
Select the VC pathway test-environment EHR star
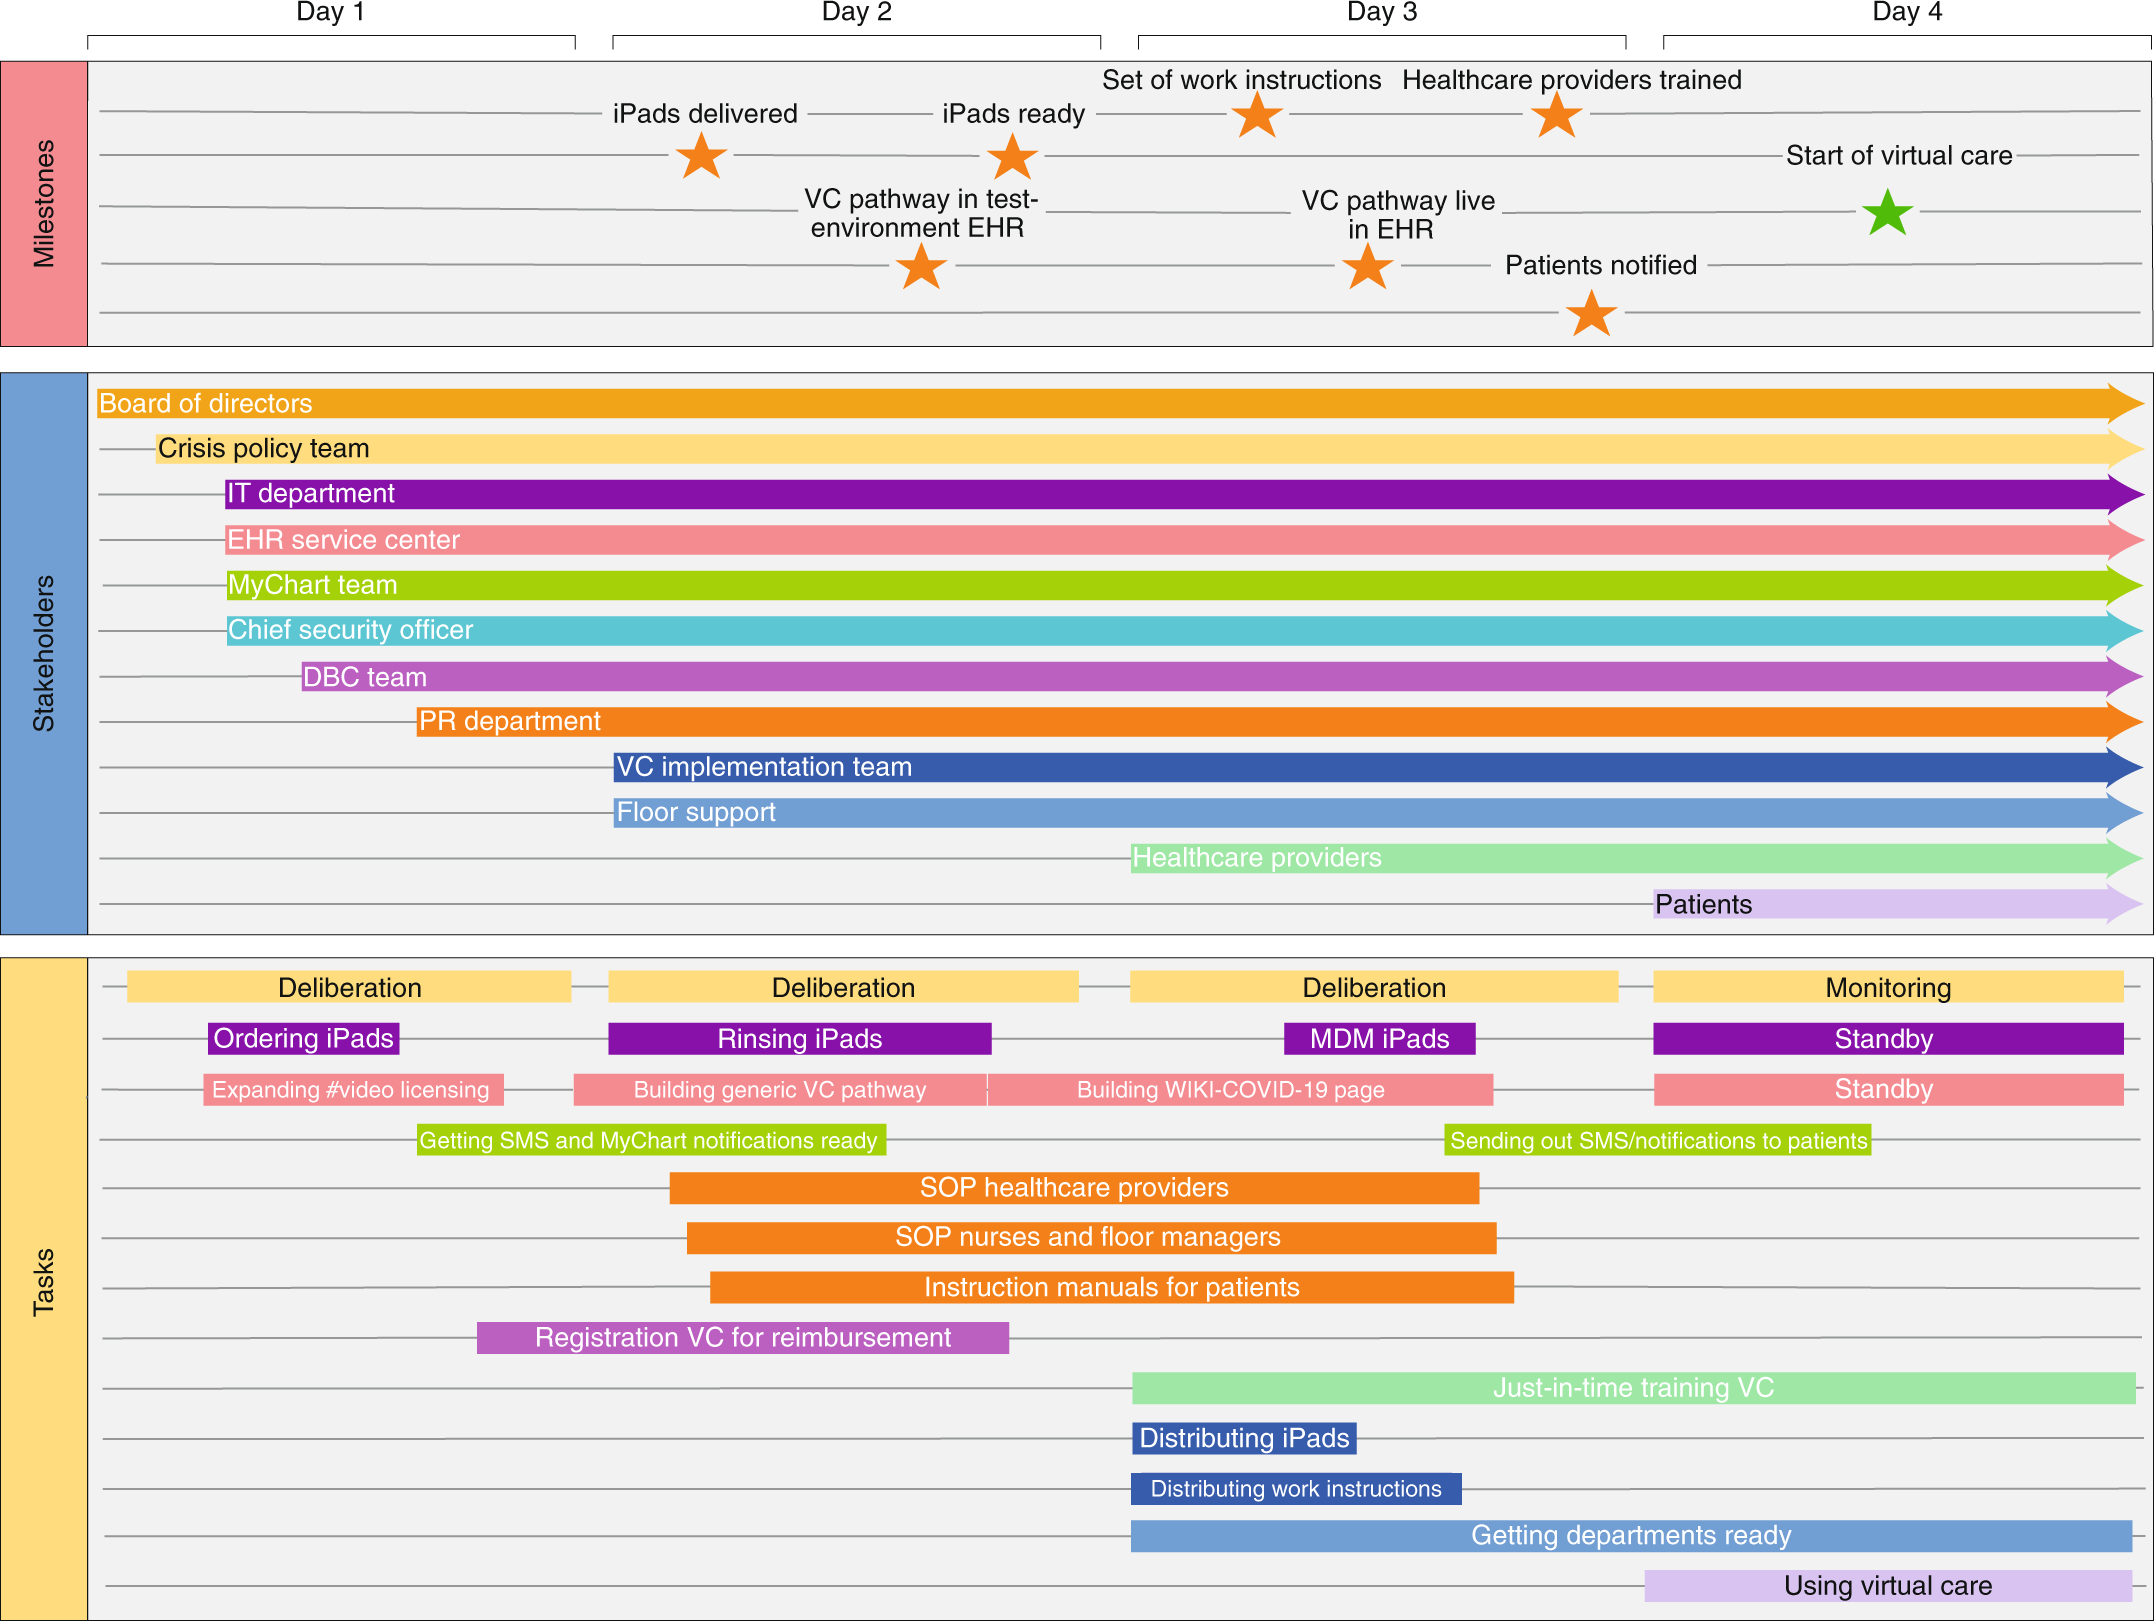(921, 266)
